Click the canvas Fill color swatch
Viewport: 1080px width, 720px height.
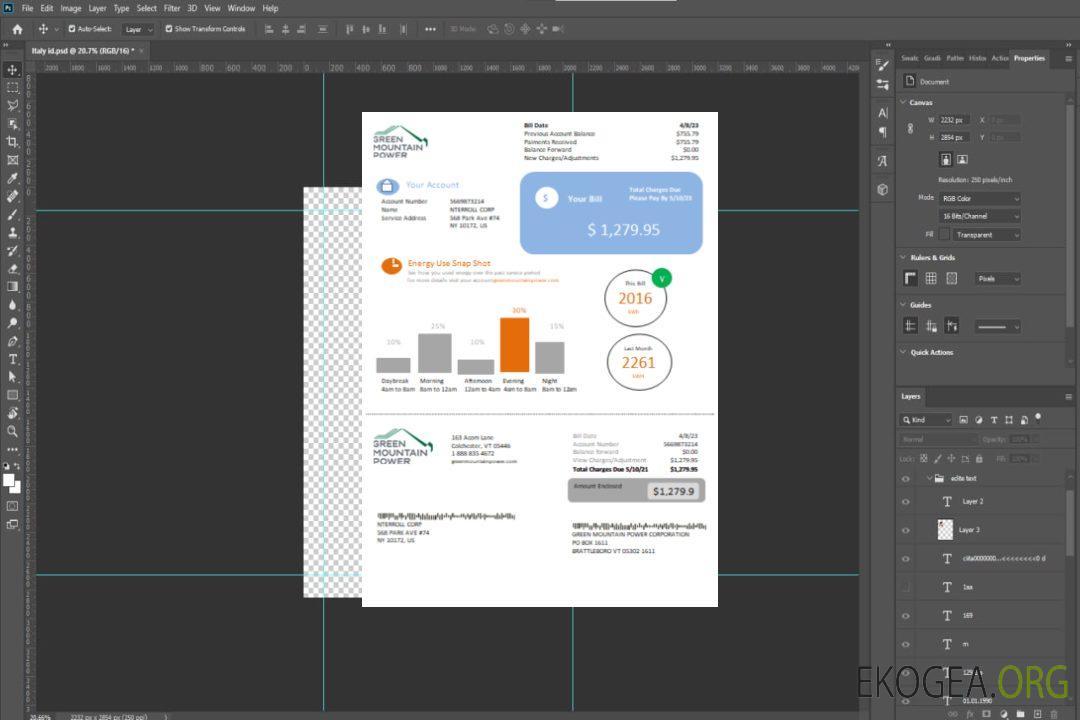coord(944,234)
